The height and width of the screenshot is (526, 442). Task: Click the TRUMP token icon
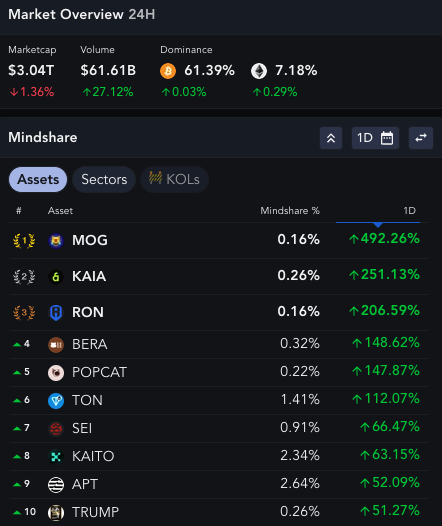[x=56, y=513]
